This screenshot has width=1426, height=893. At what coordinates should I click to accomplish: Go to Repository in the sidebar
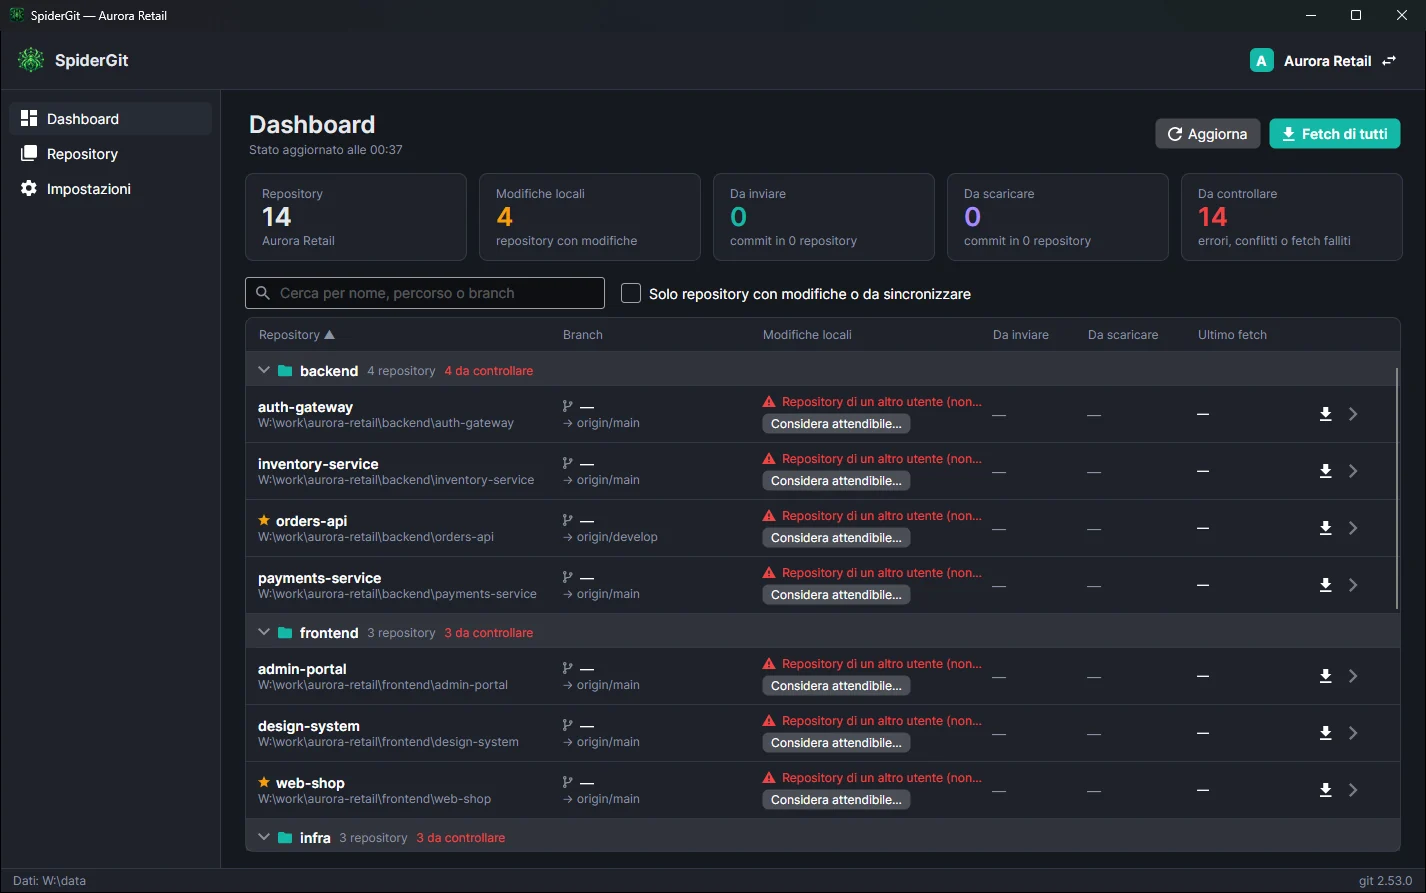[111, 154]
